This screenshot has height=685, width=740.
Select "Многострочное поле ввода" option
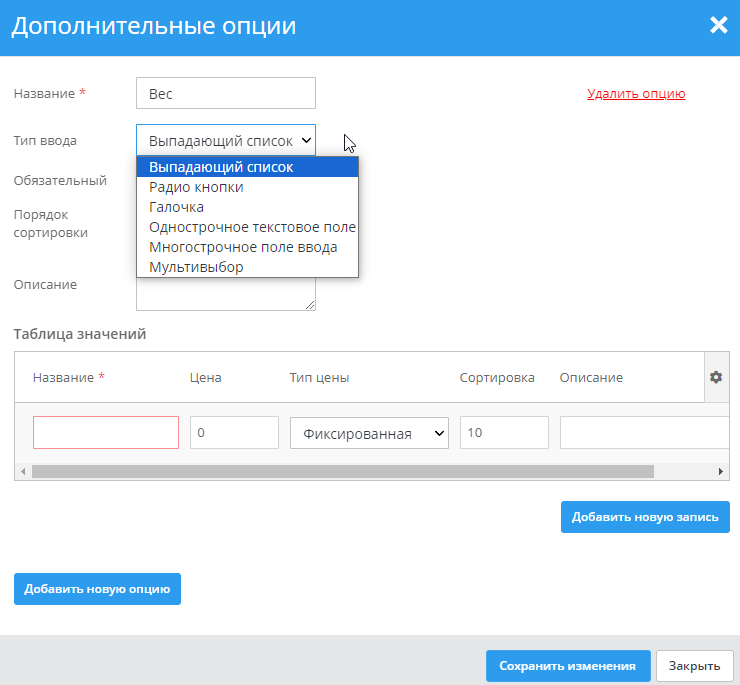(x=243, y=247)
